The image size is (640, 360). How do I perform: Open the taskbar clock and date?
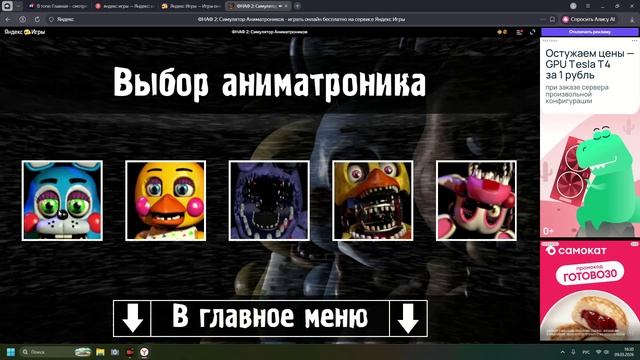coord(625,352)
